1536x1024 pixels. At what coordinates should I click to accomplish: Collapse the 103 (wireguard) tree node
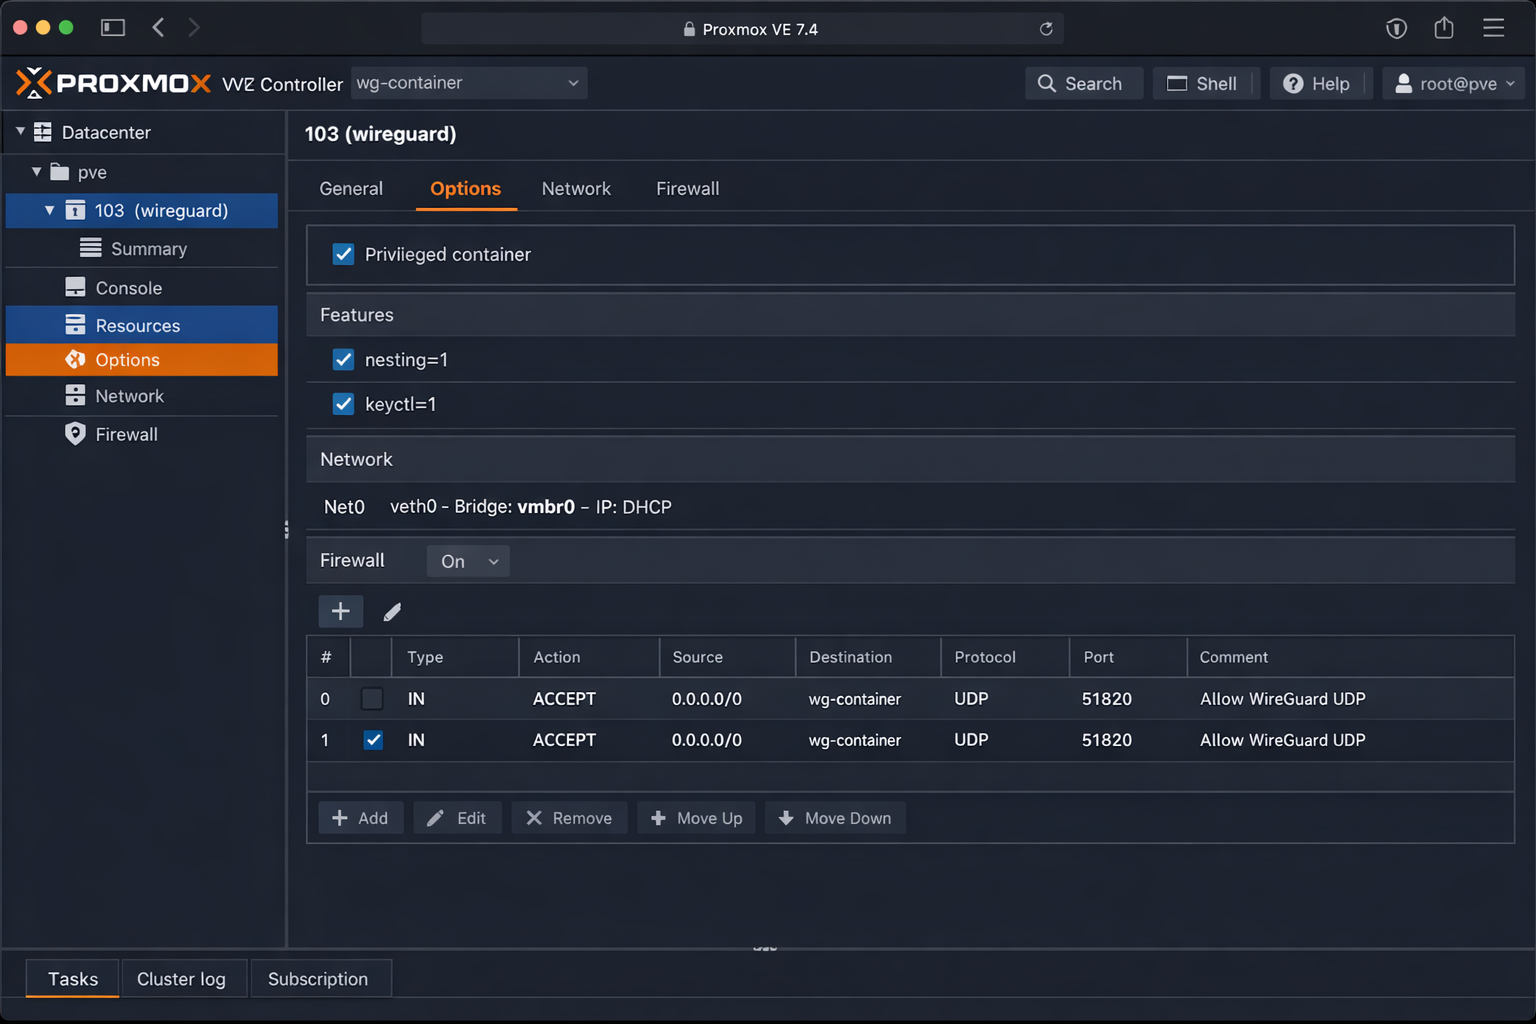[48, 210]
